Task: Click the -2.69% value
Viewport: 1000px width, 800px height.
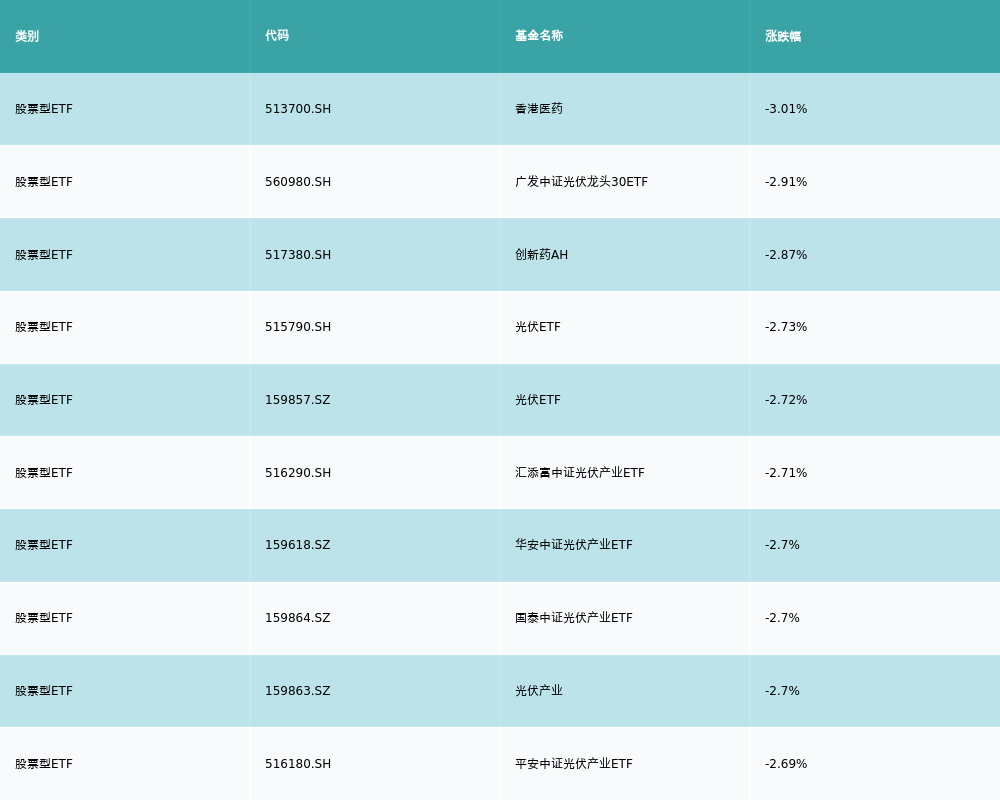Action: [x=786, y=764]
